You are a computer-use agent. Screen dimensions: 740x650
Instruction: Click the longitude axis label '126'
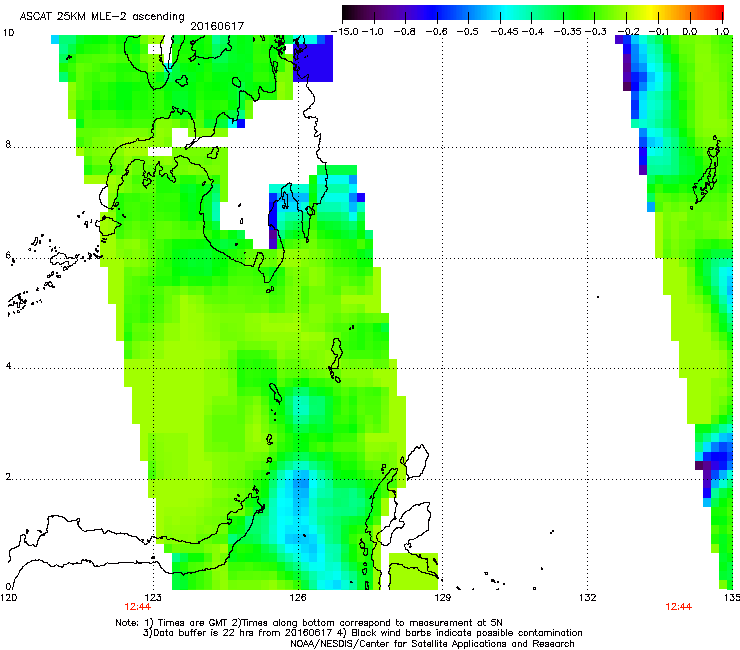click(298, 598)
